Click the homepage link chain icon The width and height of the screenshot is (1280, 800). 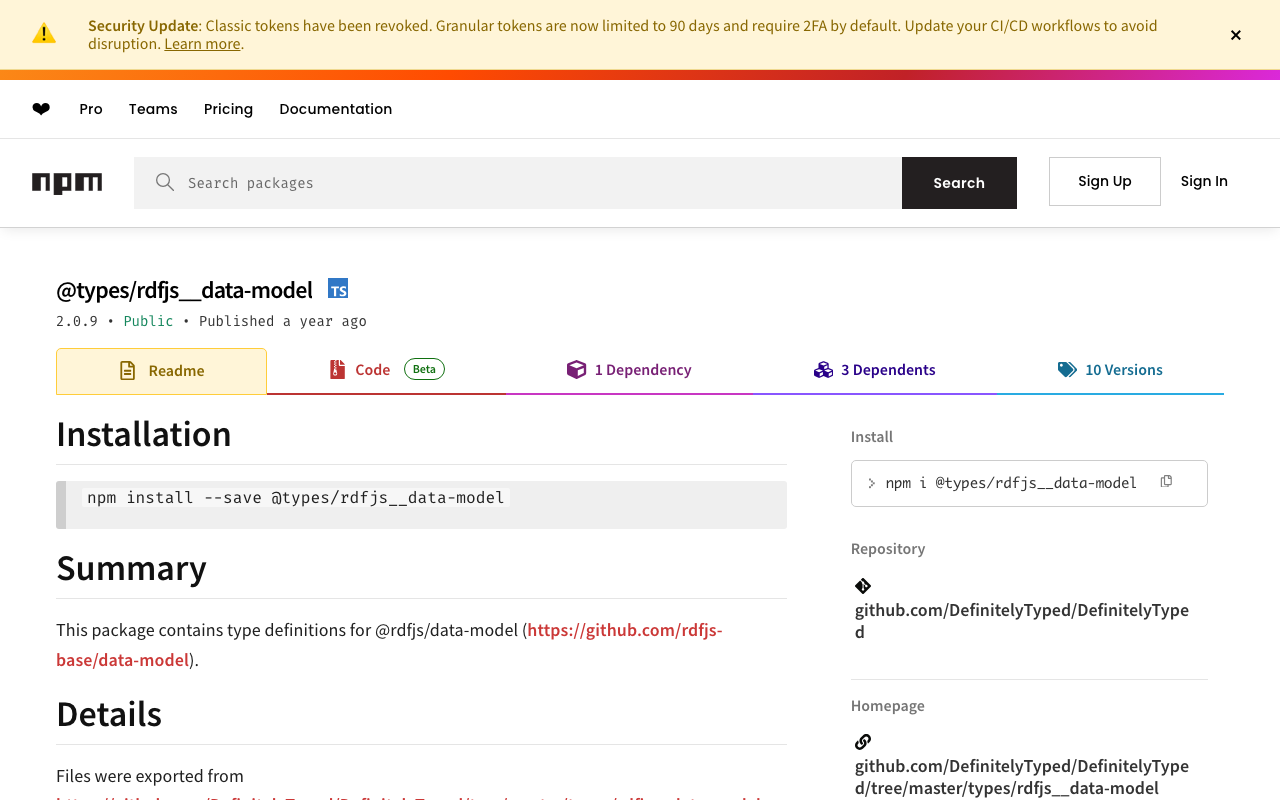[x=863, y=742]
